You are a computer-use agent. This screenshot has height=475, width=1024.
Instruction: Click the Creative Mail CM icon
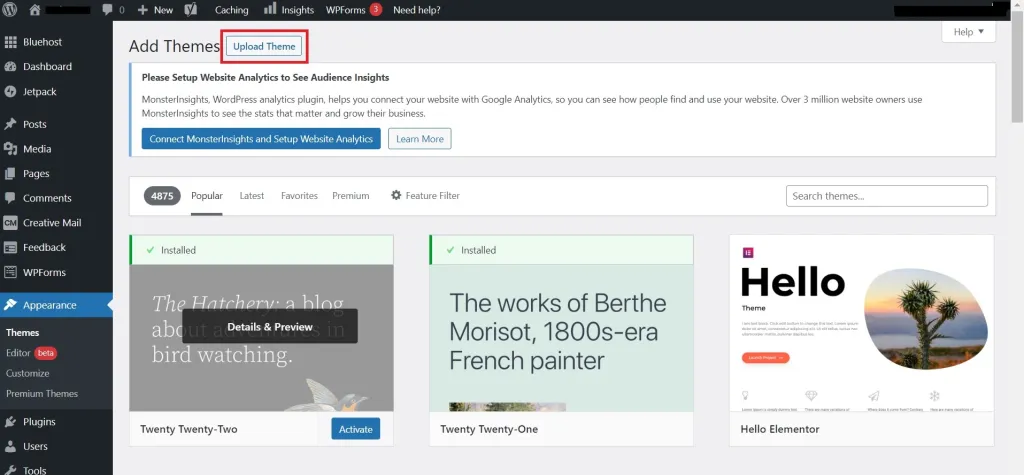[10, 223]
